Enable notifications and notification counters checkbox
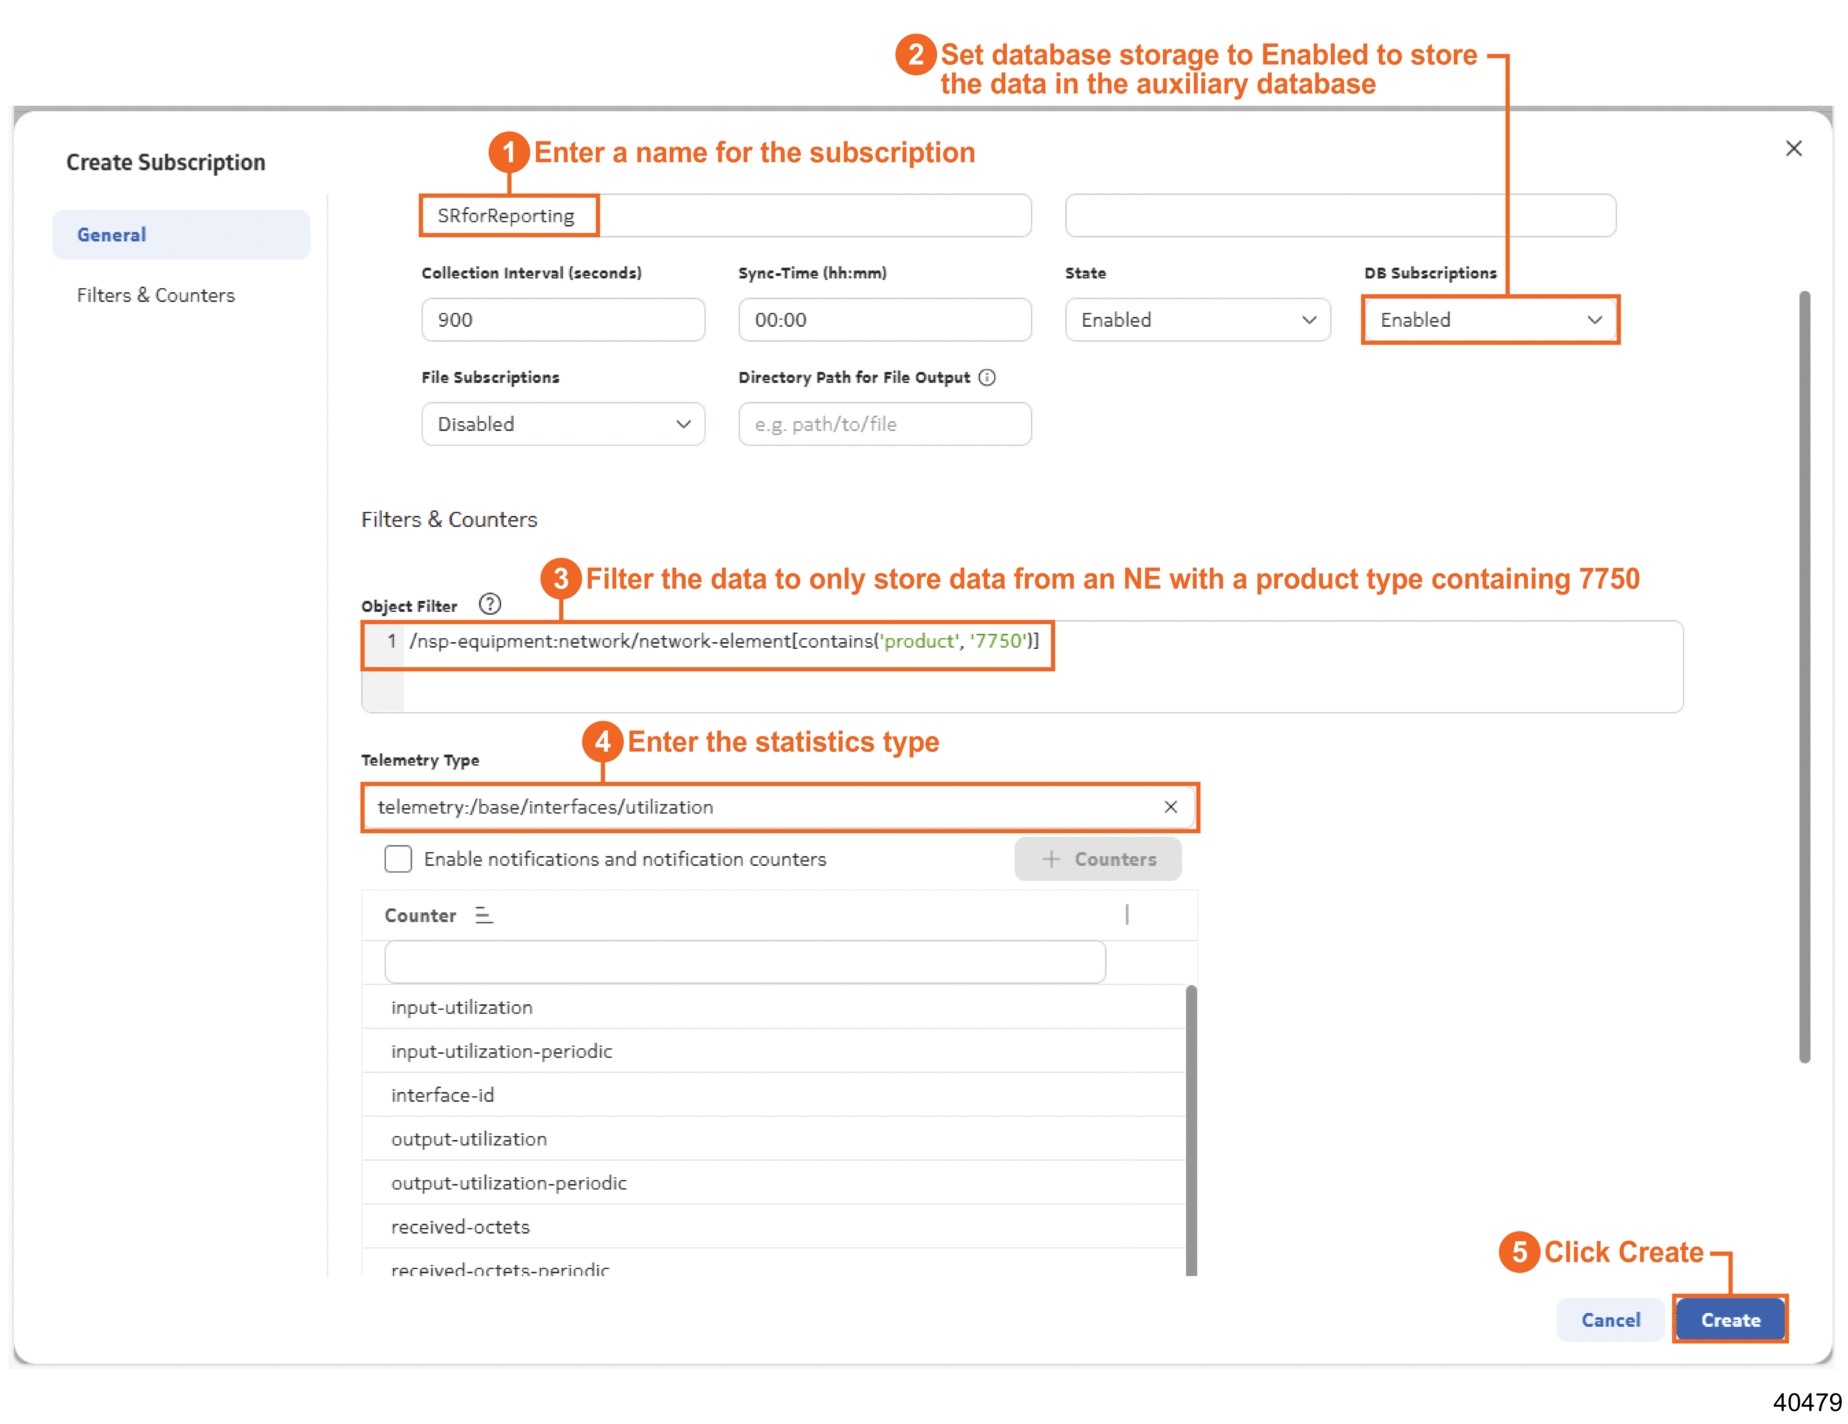 coord(398,859)
